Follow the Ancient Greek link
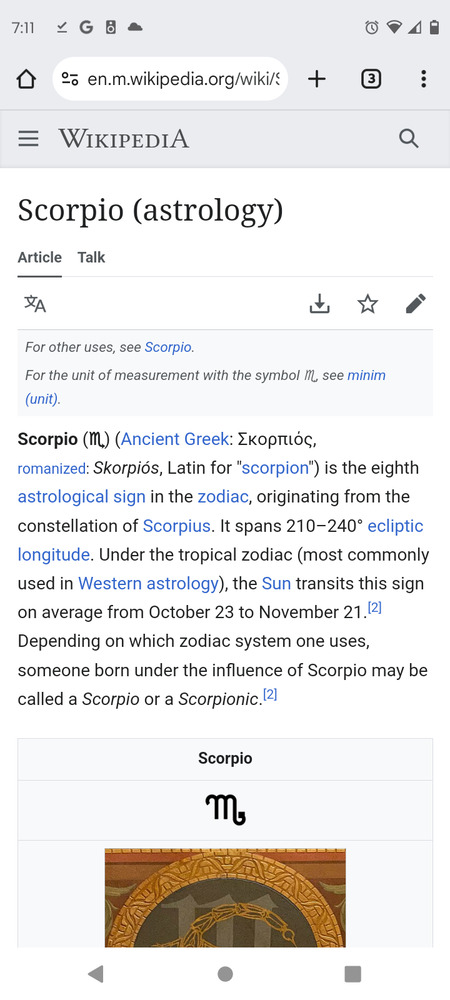 click(x=175, y=439)
